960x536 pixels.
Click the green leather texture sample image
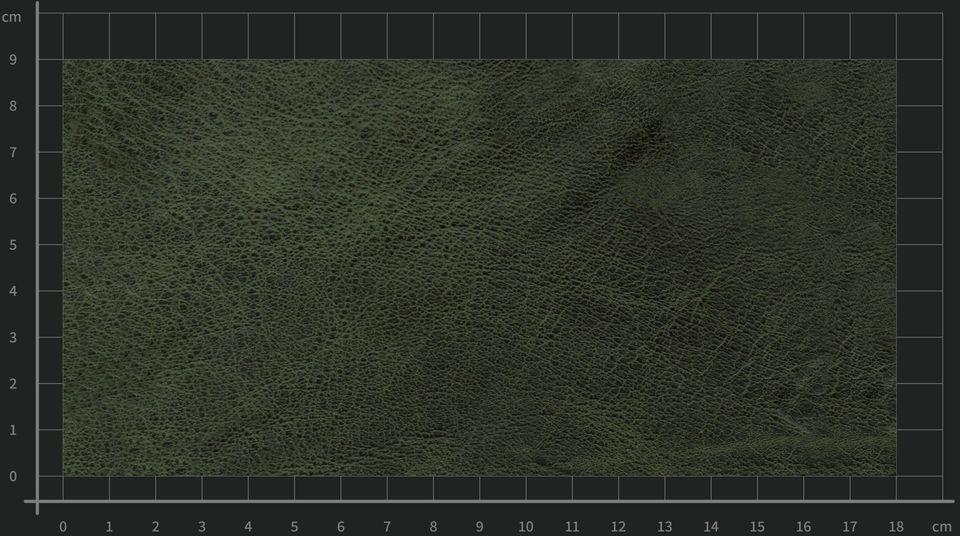(x=479, y=268)
